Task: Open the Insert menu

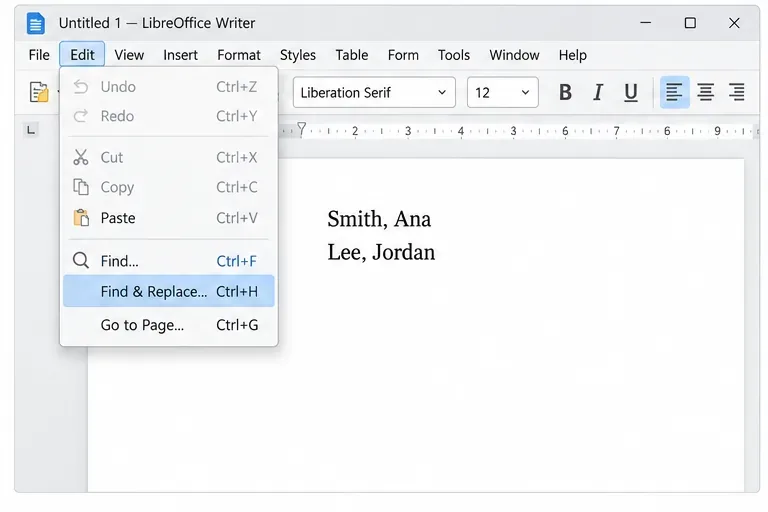Action: (x=181, y=55)
